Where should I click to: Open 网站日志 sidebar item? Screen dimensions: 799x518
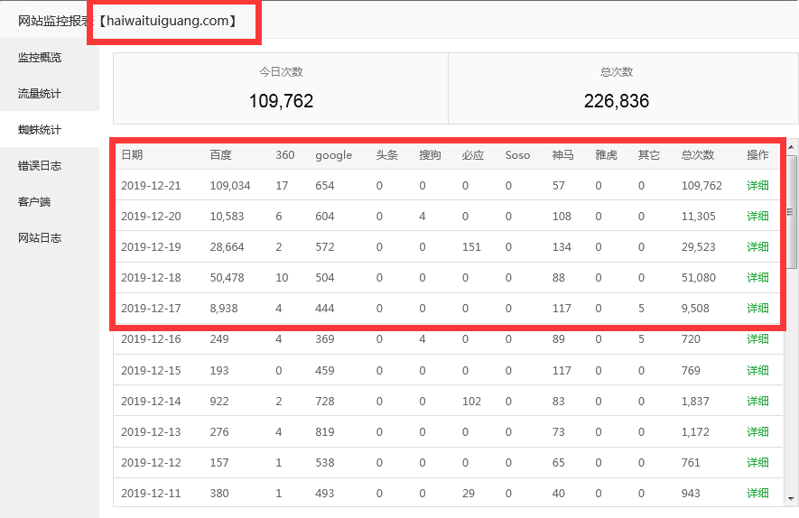(40, 238)
